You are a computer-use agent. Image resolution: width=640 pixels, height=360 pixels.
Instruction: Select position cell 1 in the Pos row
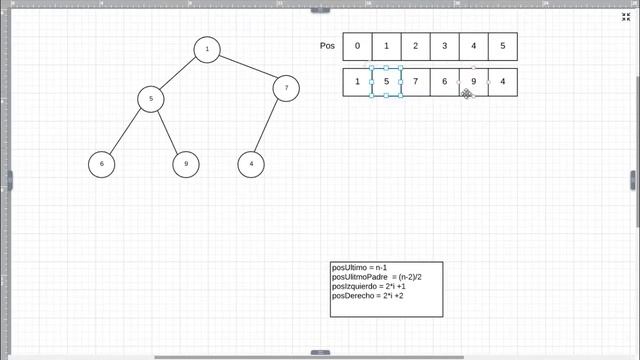pyautogui.click(x=387, y=46)
